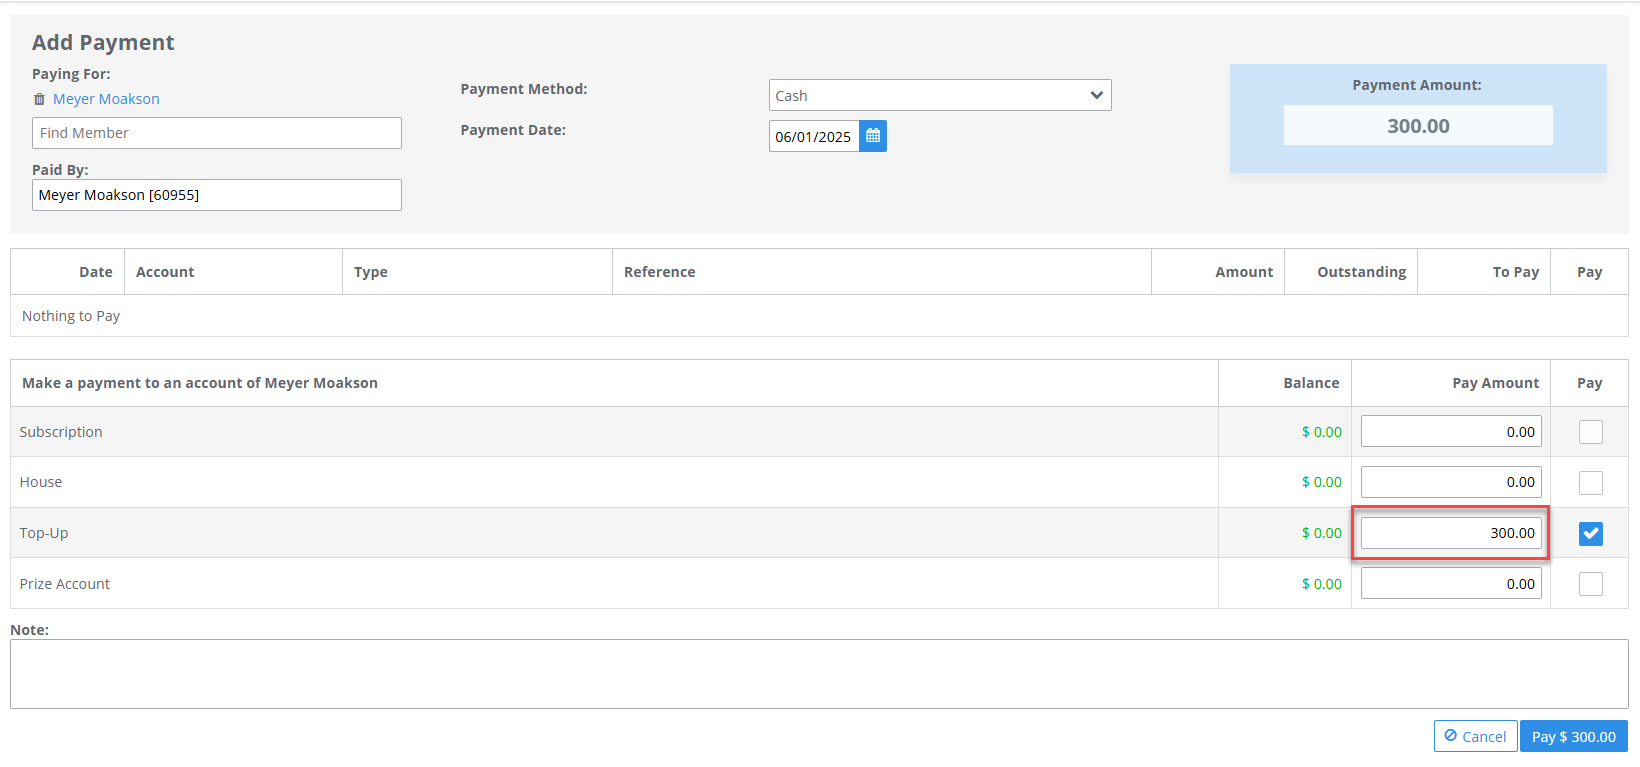Tick the Prize Account Pay checkbox

[x=1590, y=584]
